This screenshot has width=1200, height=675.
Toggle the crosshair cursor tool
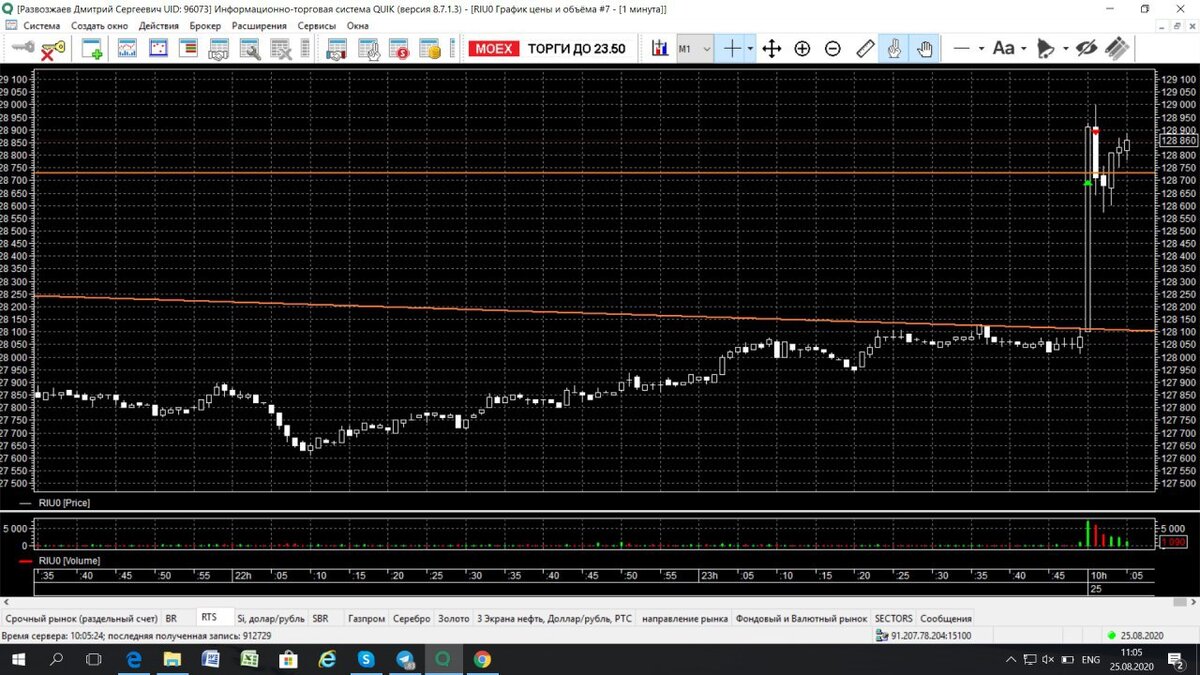click(733, 48)
